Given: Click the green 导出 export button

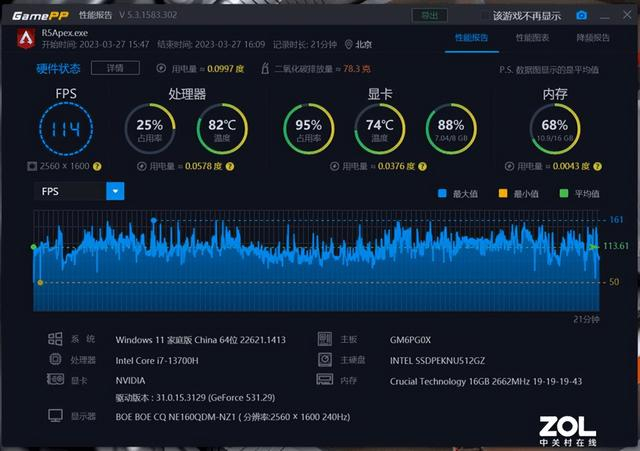Looking at the screenshot, I should point(429,16).
